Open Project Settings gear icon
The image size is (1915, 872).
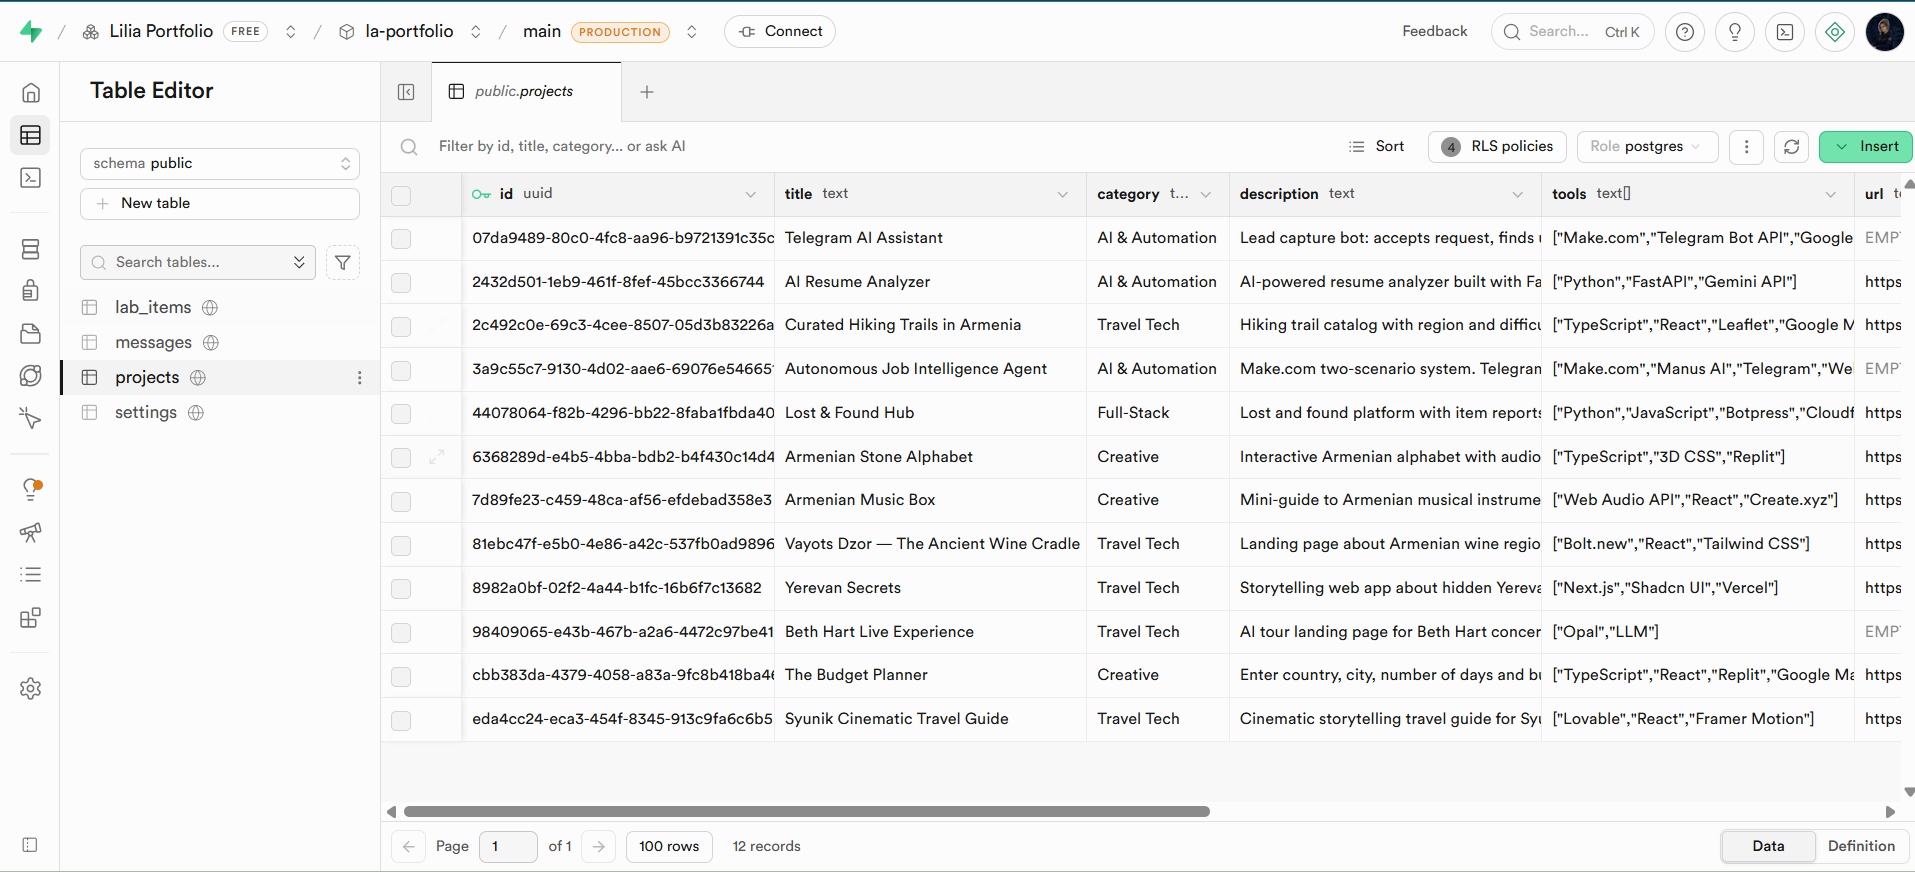coord(31,689)
